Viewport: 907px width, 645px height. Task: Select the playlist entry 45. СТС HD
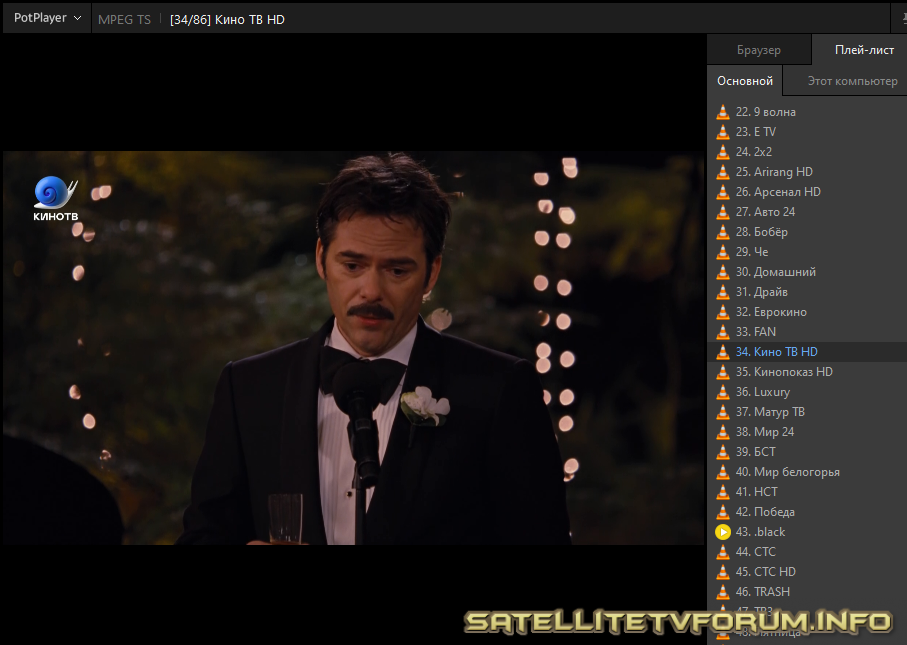pos(807,572)
